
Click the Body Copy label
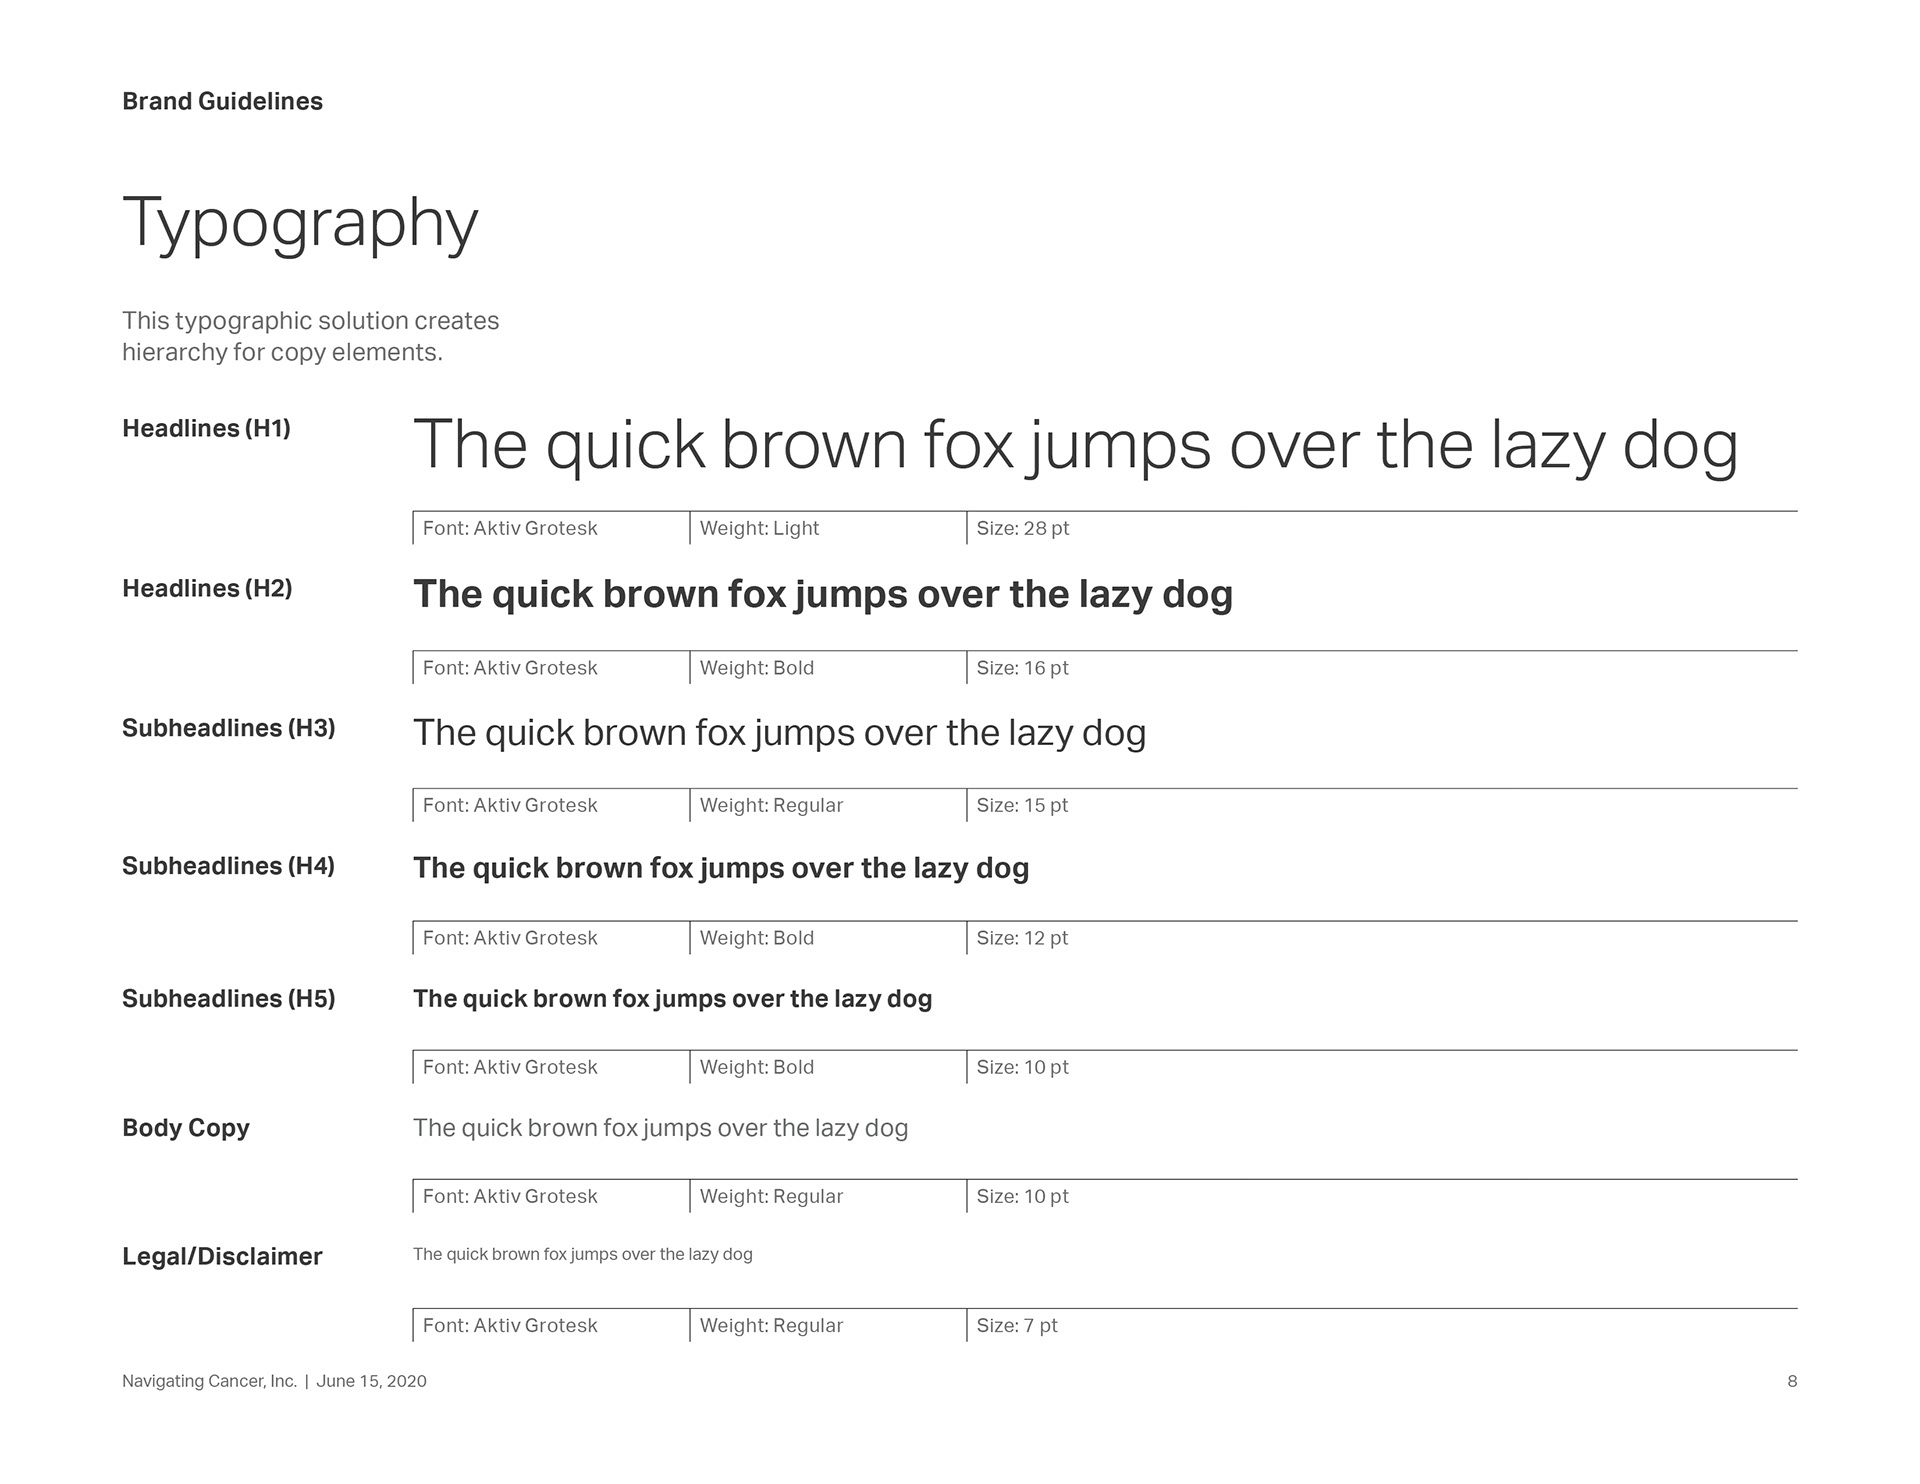186,1128
